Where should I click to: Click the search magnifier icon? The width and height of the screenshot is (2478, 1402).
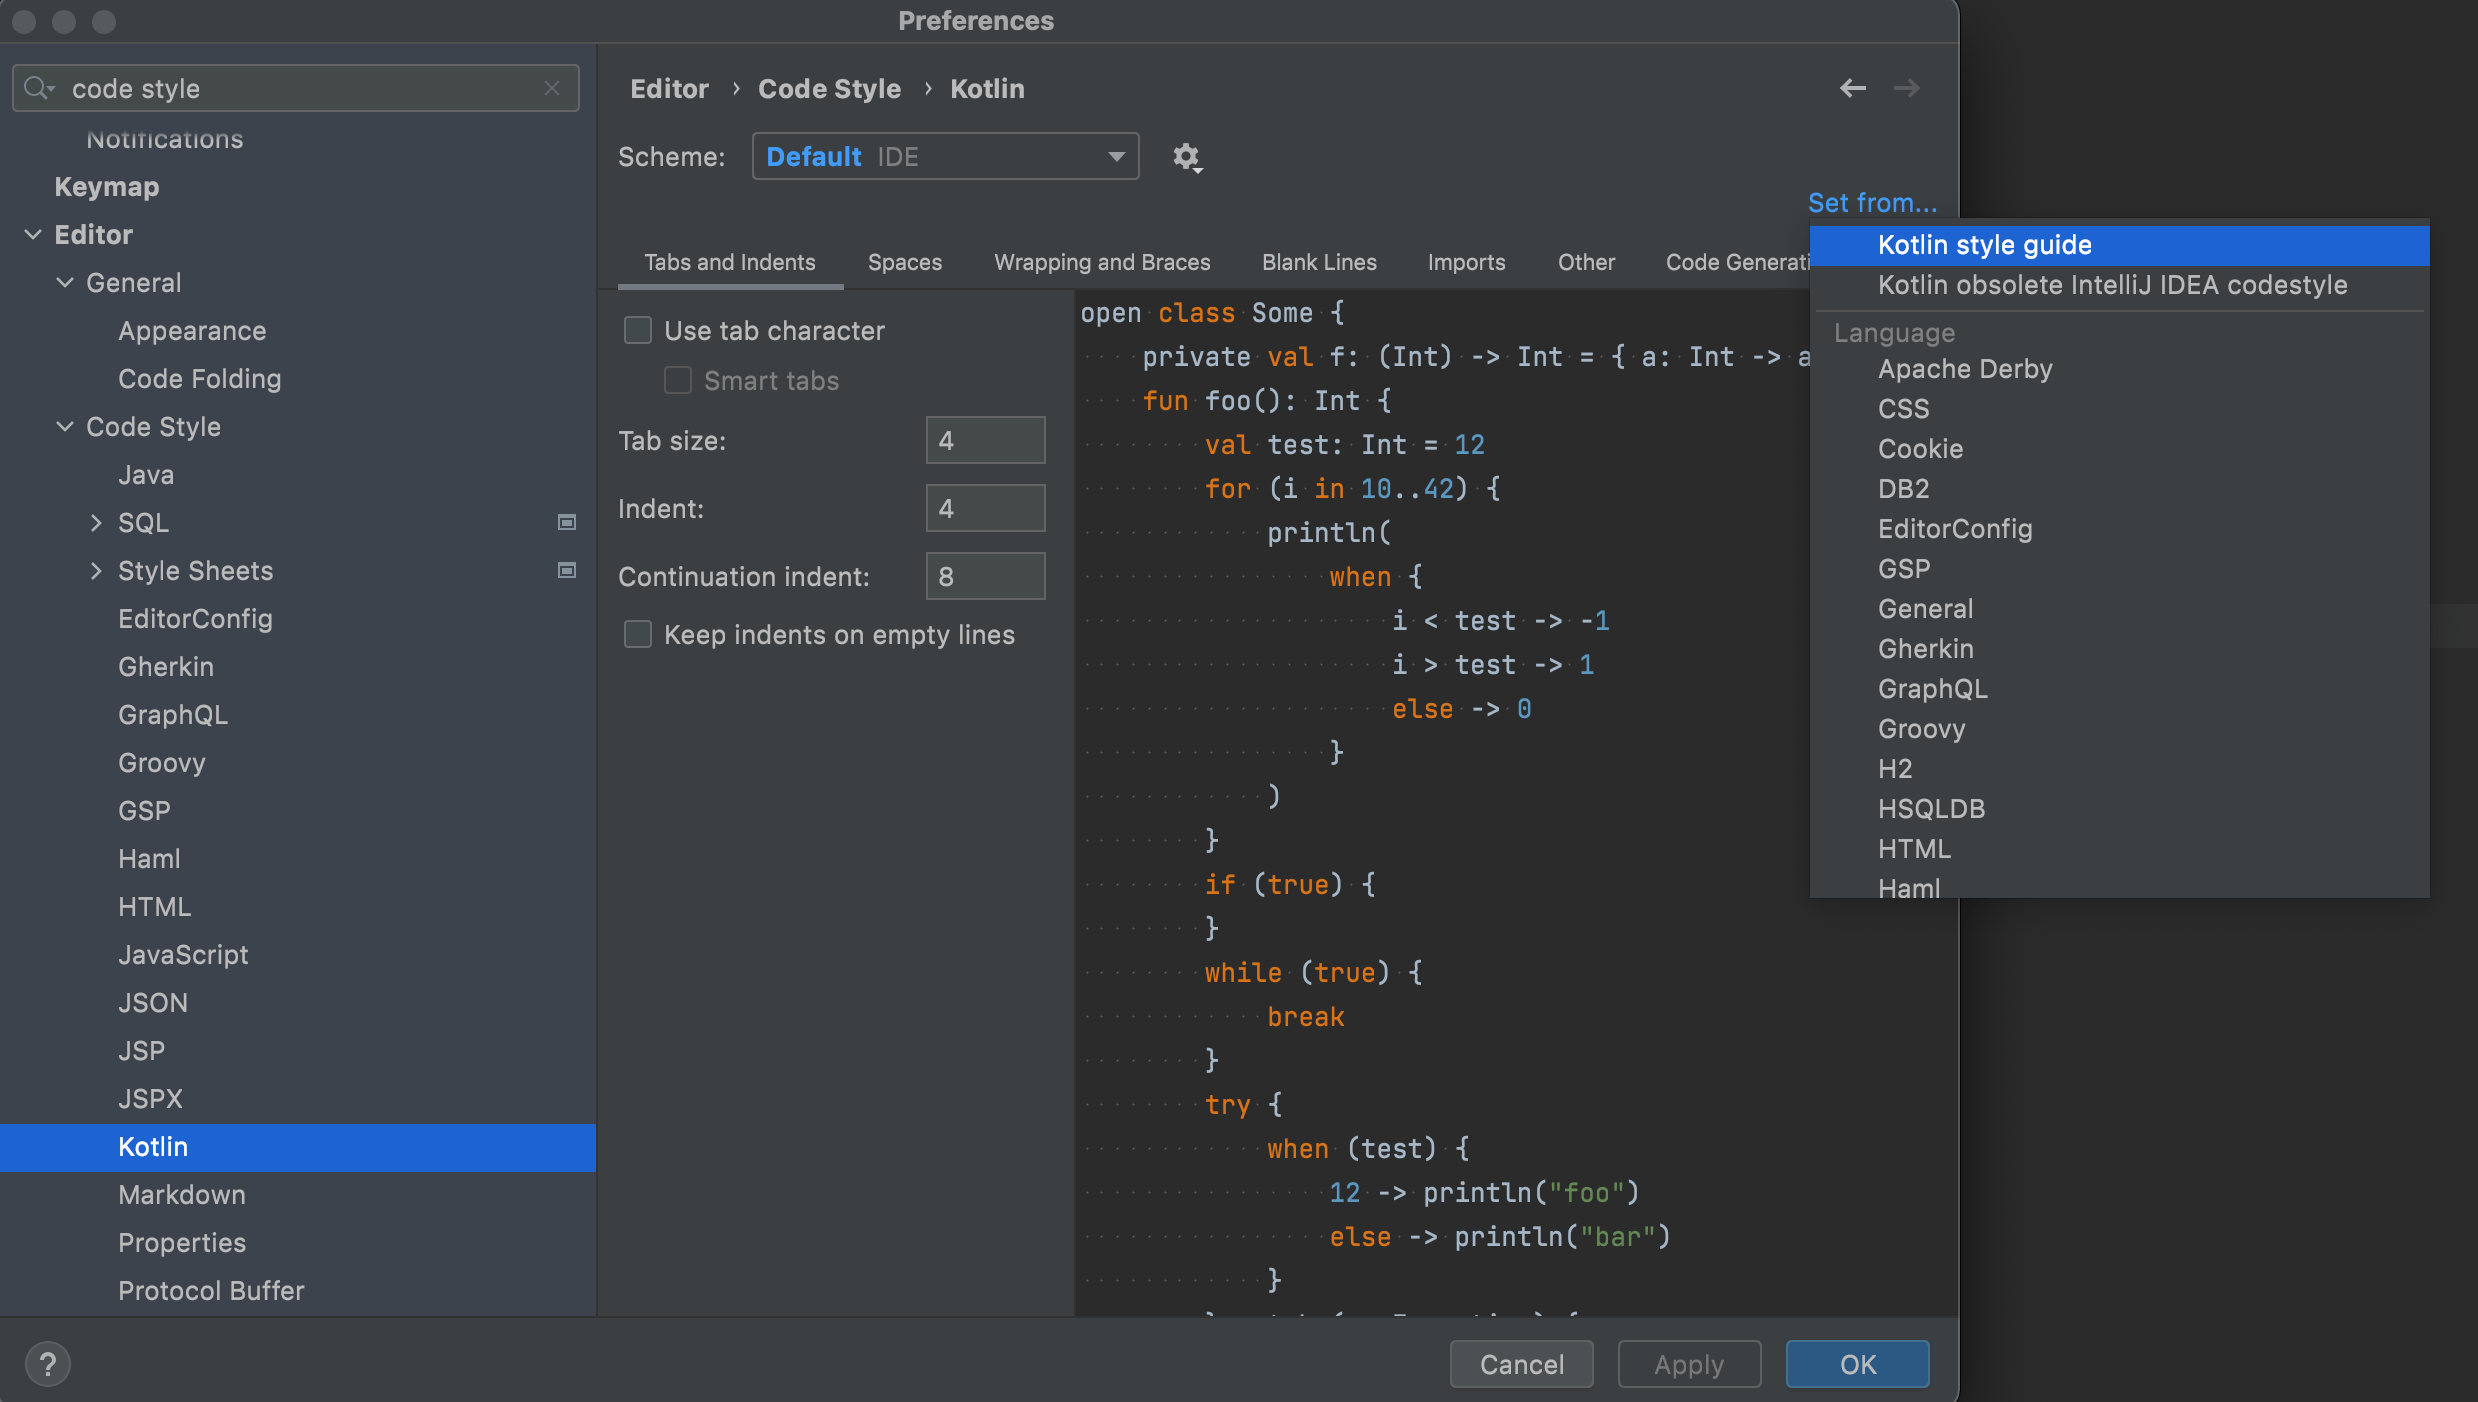pos(38,88)
